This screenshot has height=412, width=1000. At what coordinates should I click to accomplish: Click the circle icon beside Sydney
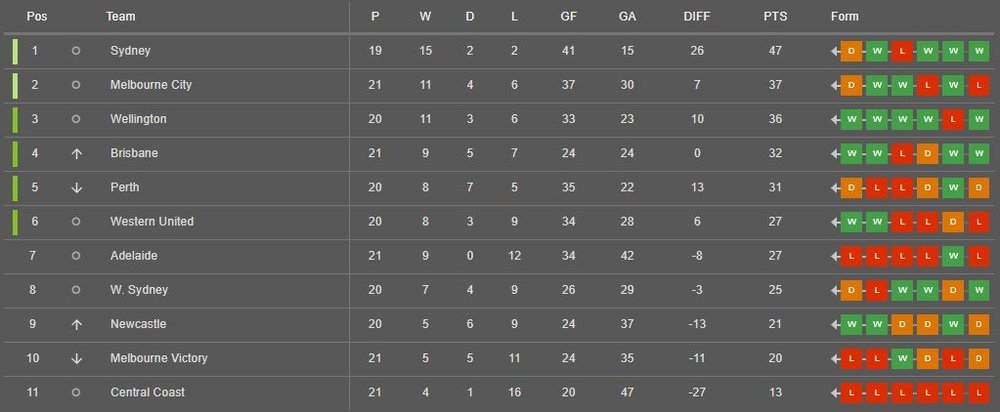76,51
